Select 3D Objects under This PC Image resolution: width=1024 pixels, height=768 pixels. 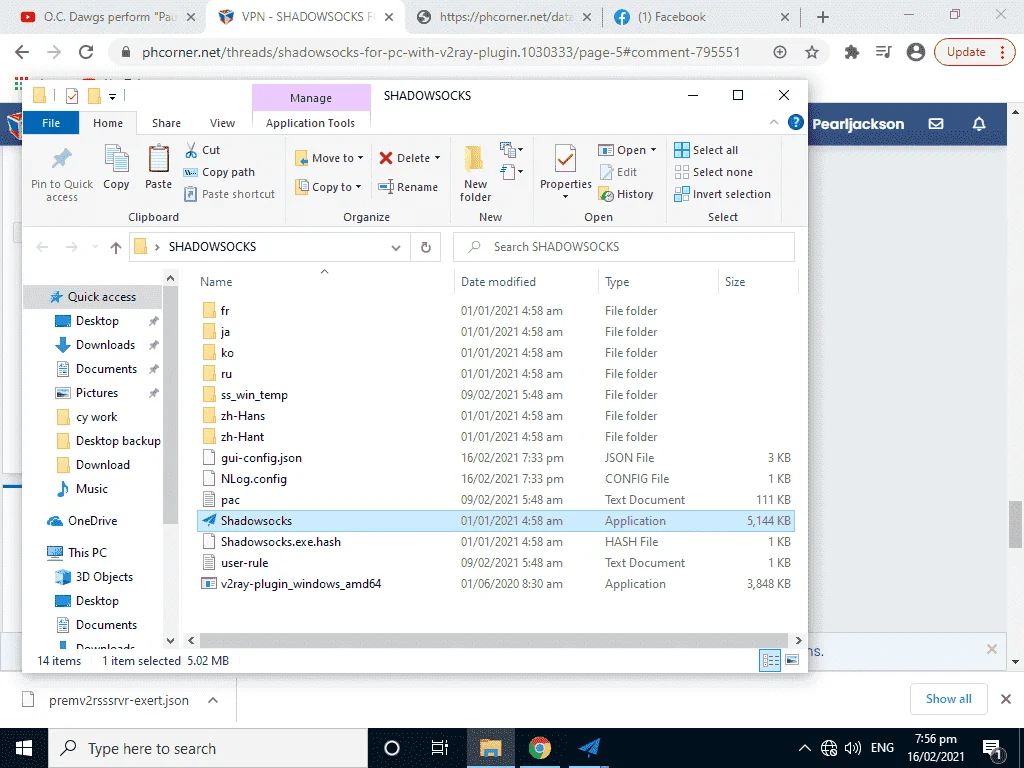(104, 577)
